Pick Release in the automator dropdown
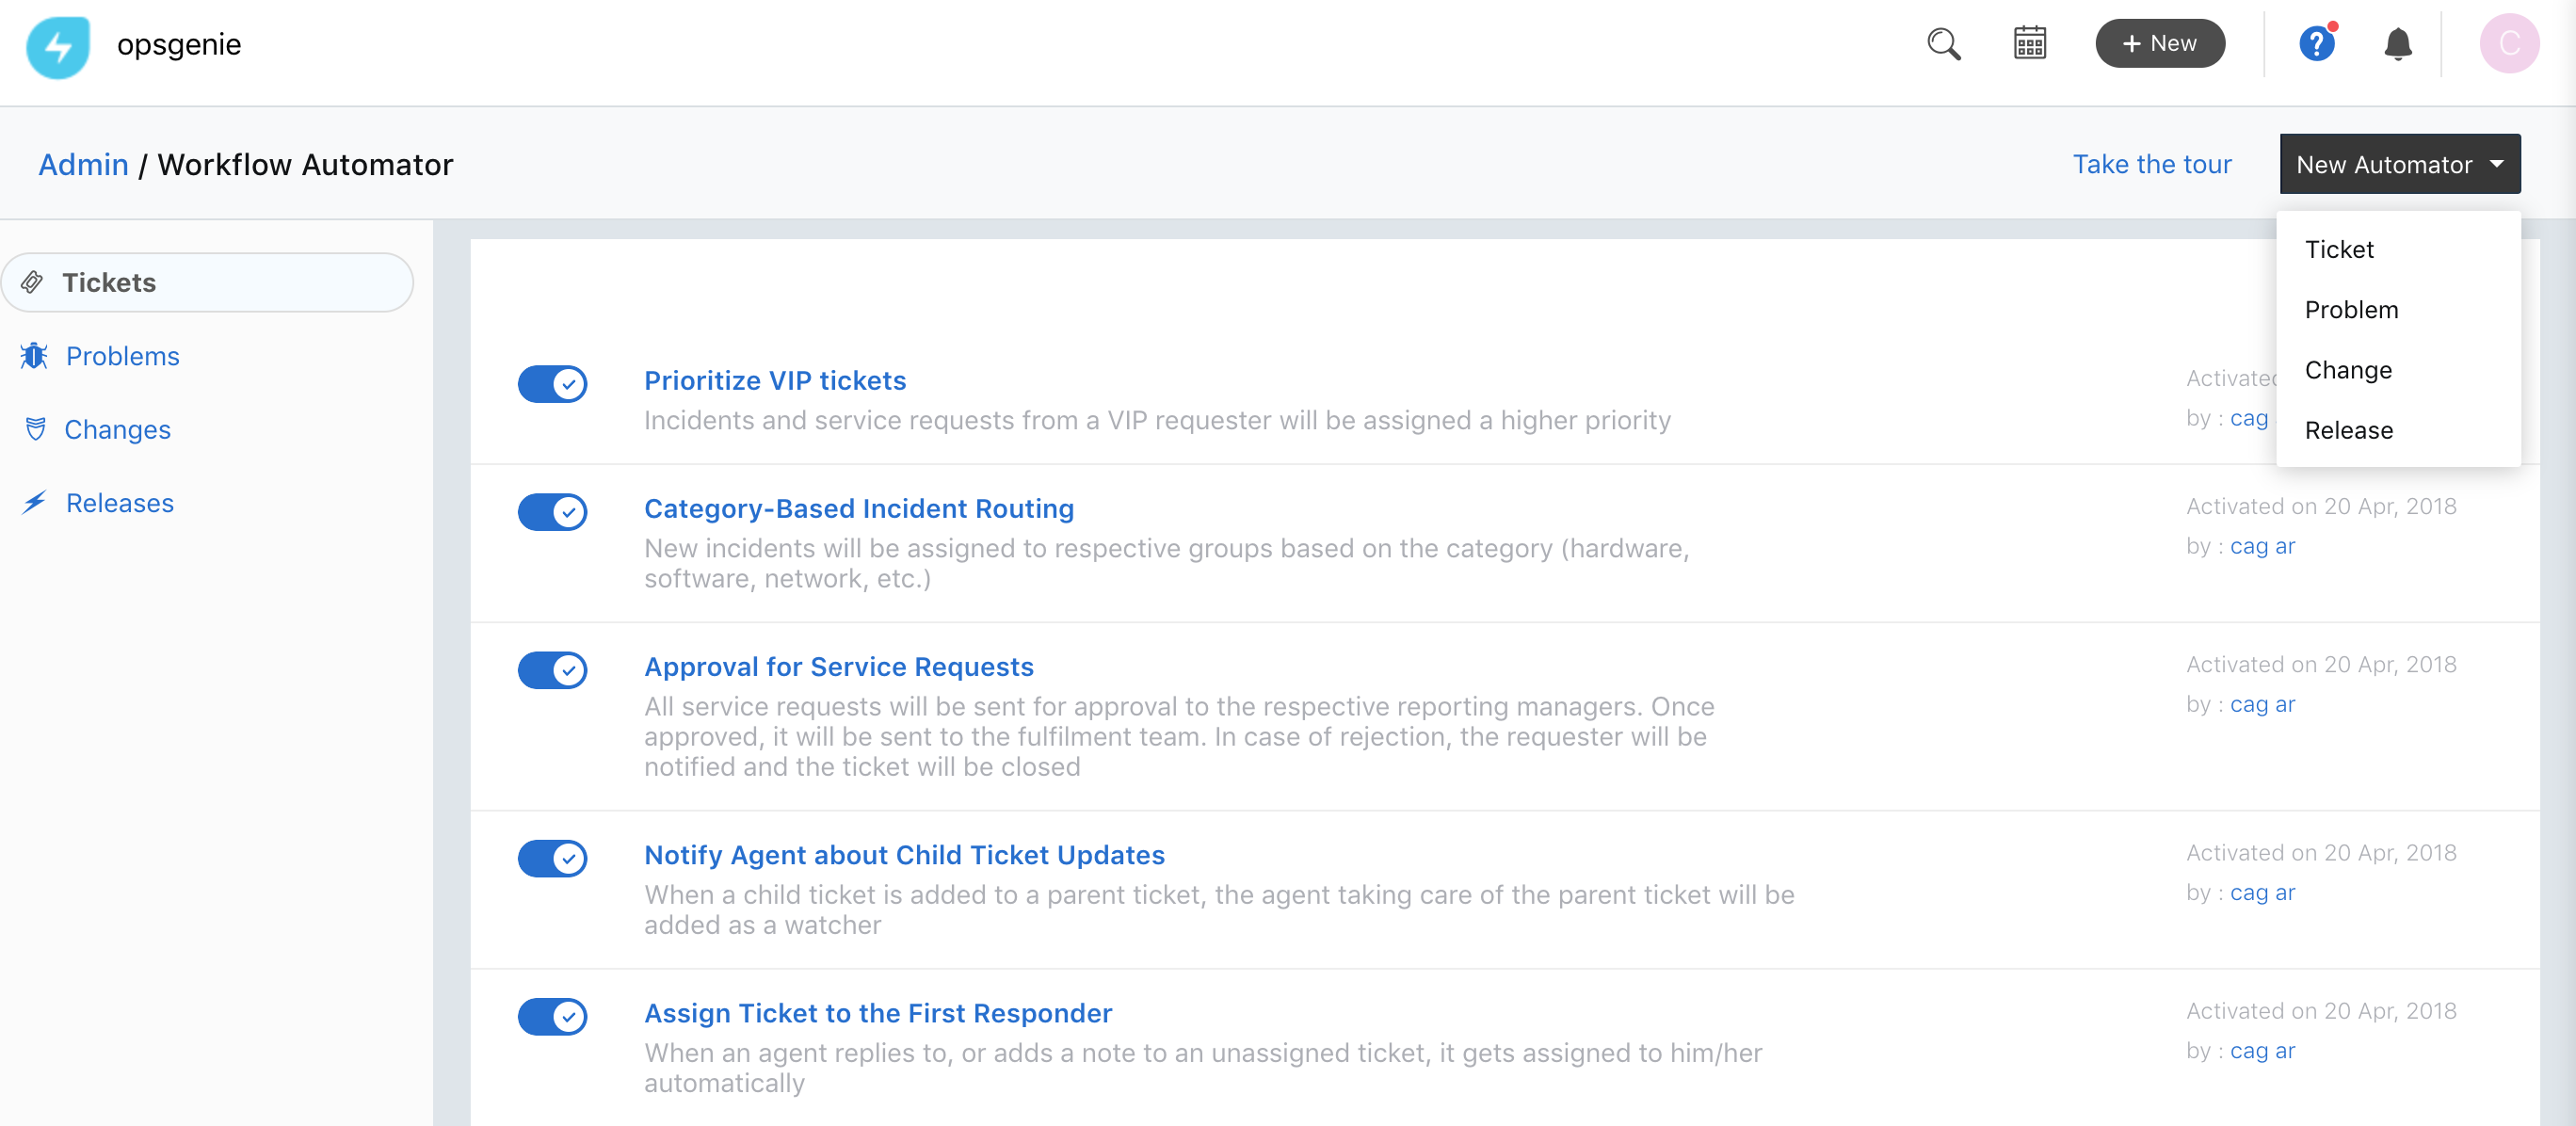 (x=2348, y=431)
